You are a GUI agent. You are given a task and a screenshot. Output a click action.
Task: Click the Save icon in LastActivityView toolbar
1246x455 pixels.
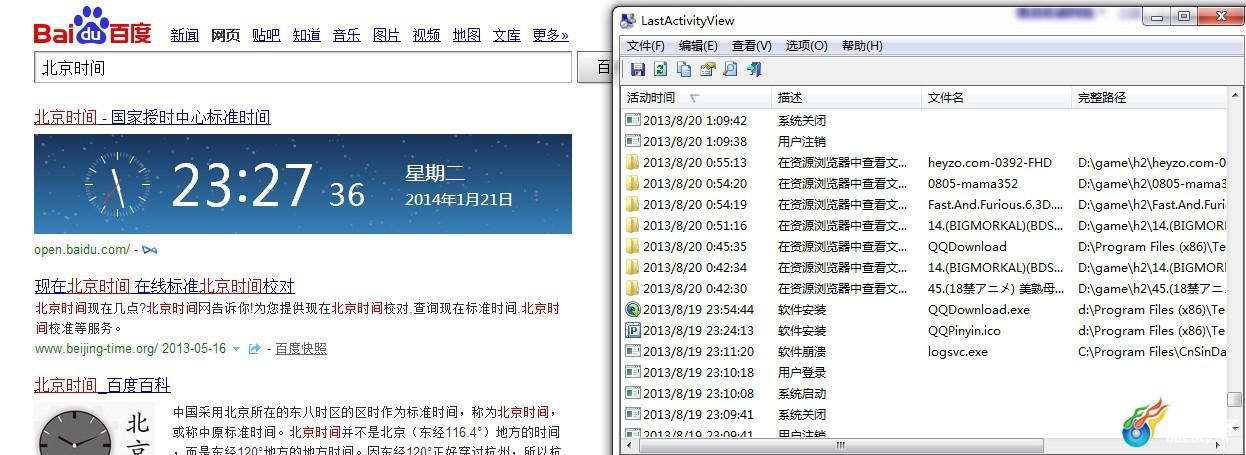point(637,69)
